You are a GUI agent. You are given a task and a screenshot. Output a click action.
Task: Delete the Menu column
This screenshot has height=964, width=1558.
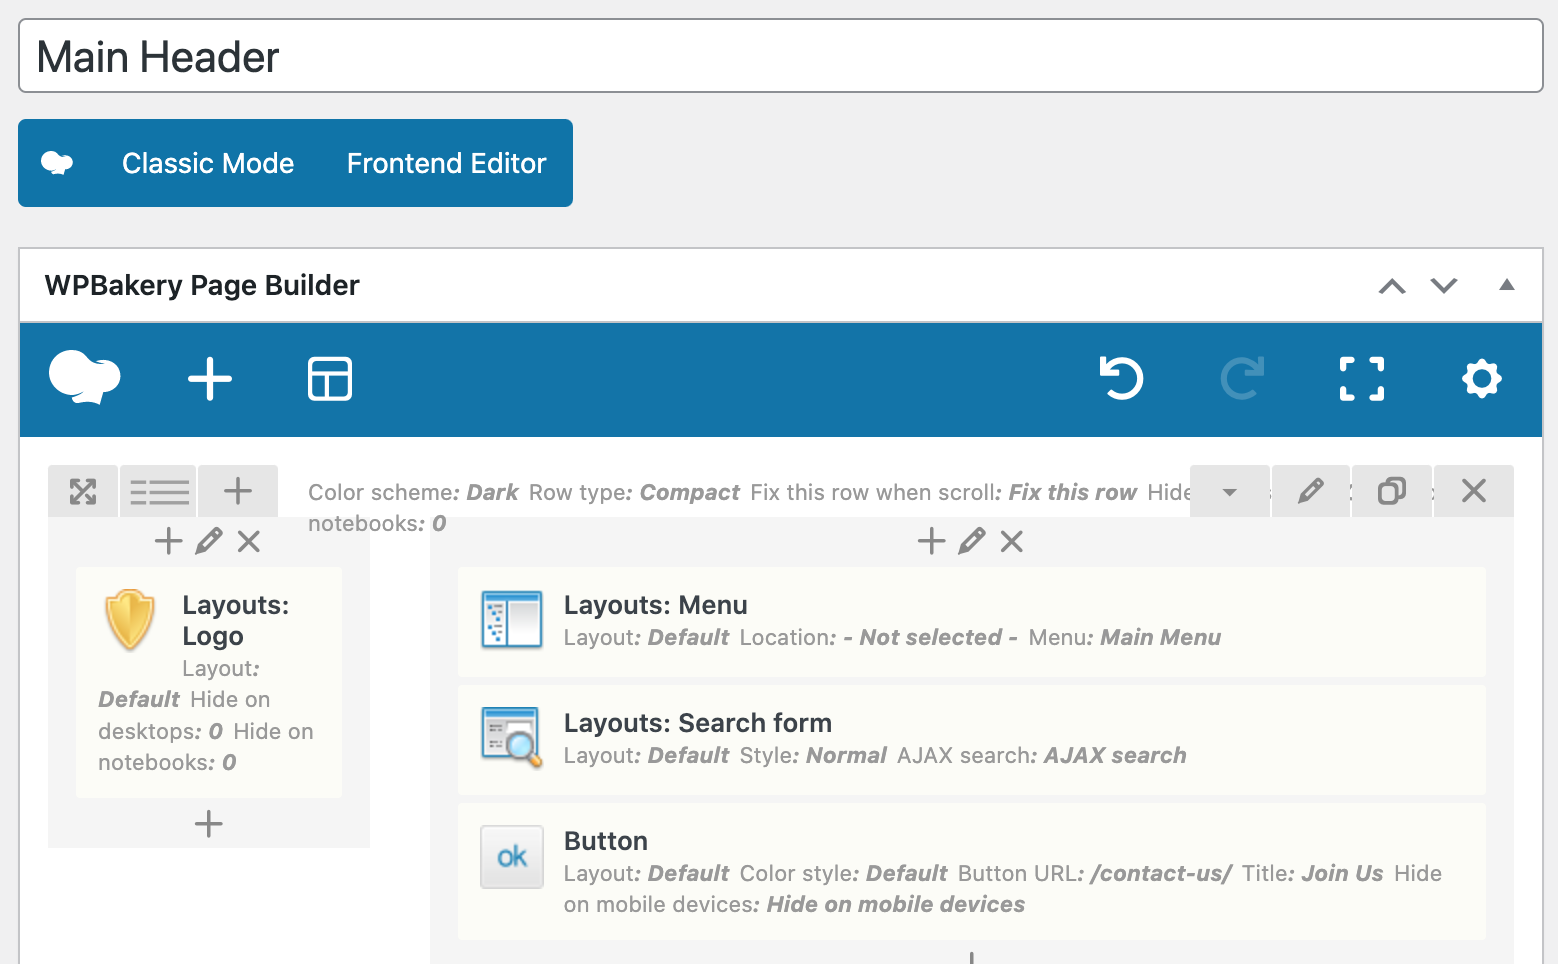coord(1012,541)
